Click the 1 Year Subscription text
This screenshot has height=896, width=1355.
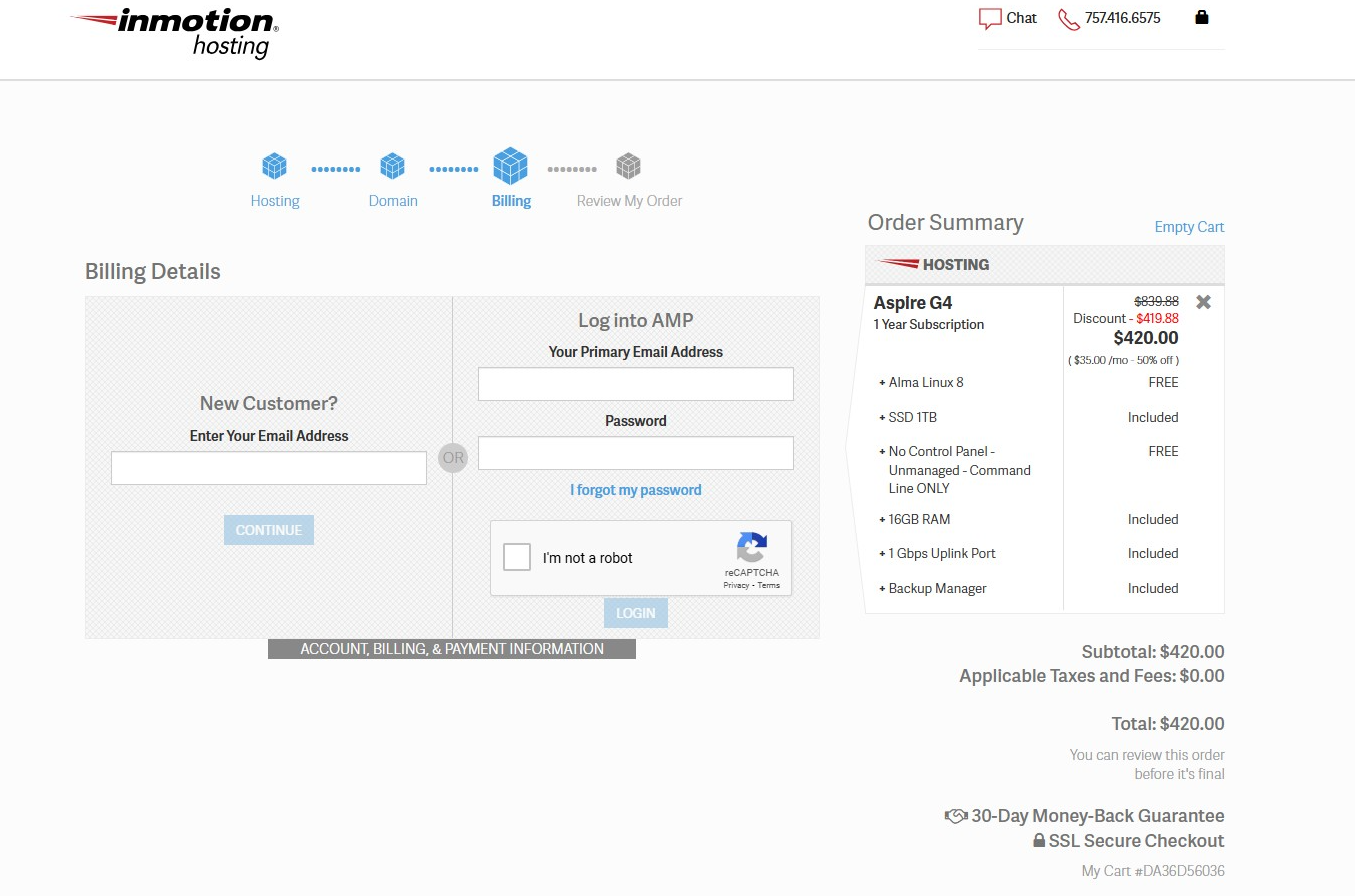pyautogui.click(x=929, y=324)
